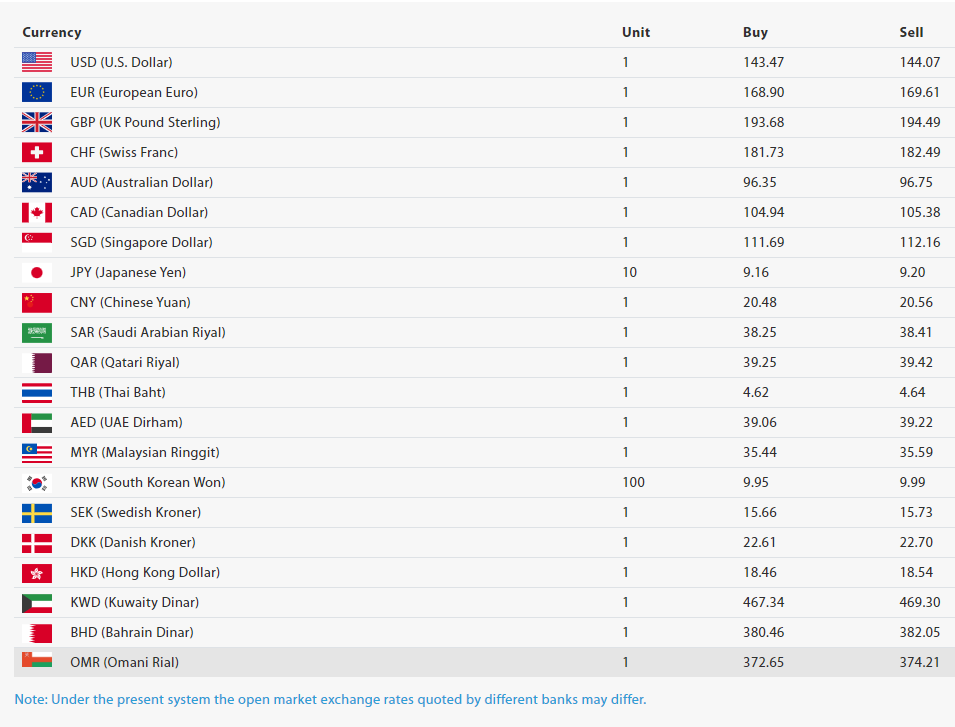Click the European Union flag icon
This screenshot has width=955, height=727.
36,92
